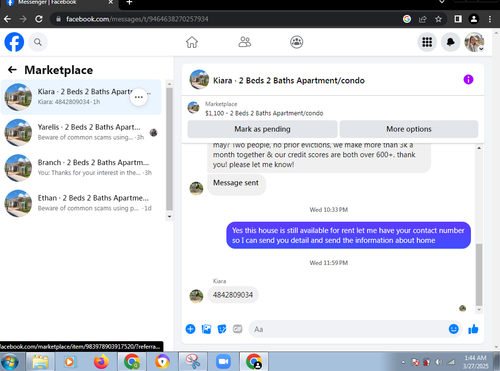500x371 pixels.
Task: Send a thumbs-up like
Action: [473, 329]
